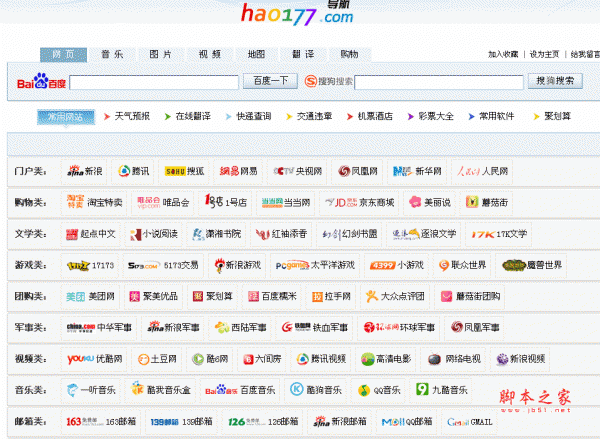Open the 地图 search tab
This screenshot has width=600, height=439.
click(256, 54)
